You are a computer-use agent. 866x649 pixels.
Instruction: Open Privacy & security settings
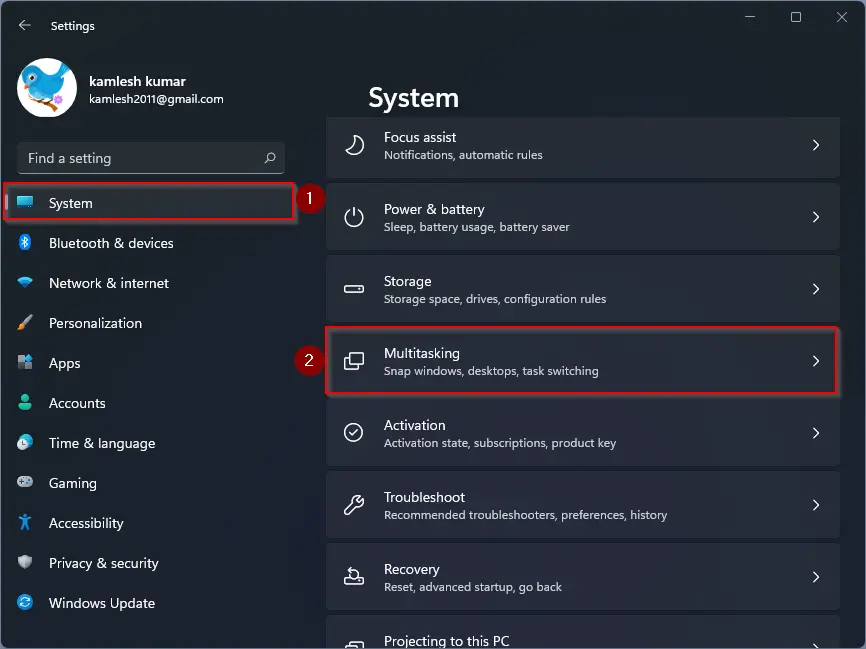click(149, 563)
